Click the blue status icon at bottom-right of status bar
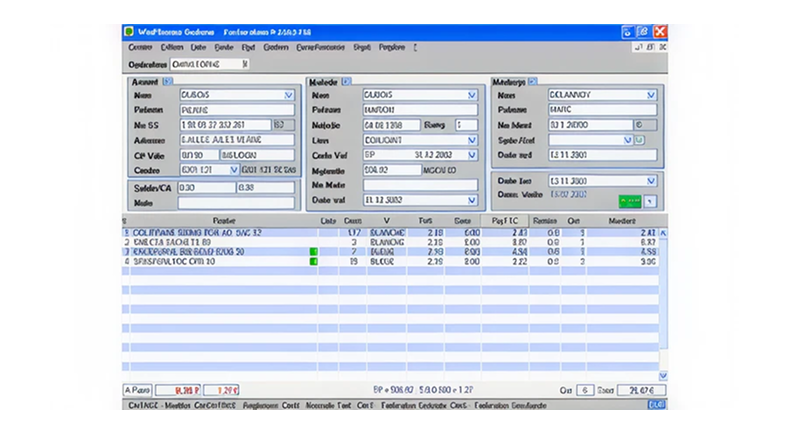This screenshot has width=790, height=438. coord(656,406)
